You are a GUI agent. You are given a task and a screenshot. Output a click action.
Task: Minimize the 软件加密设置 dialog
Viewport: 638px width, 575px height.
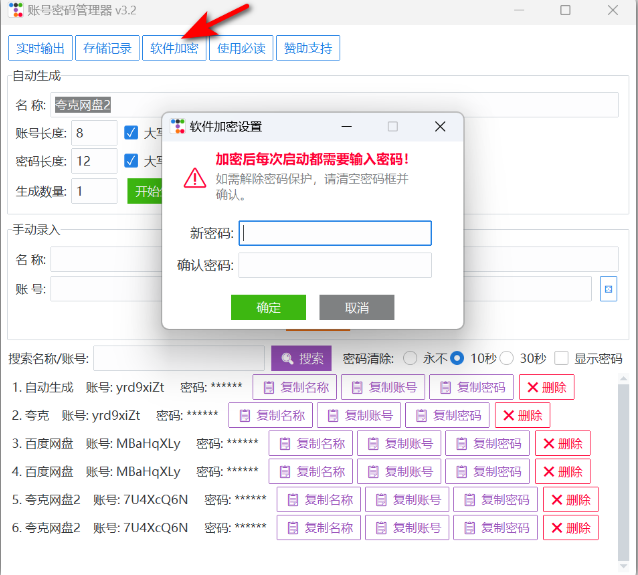[347, 127]
